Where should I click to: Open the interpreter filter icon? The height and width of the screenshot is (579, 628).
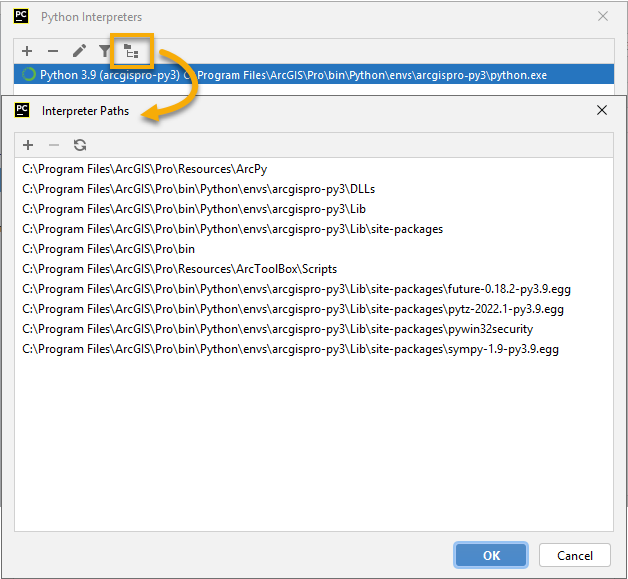[105, 51]
